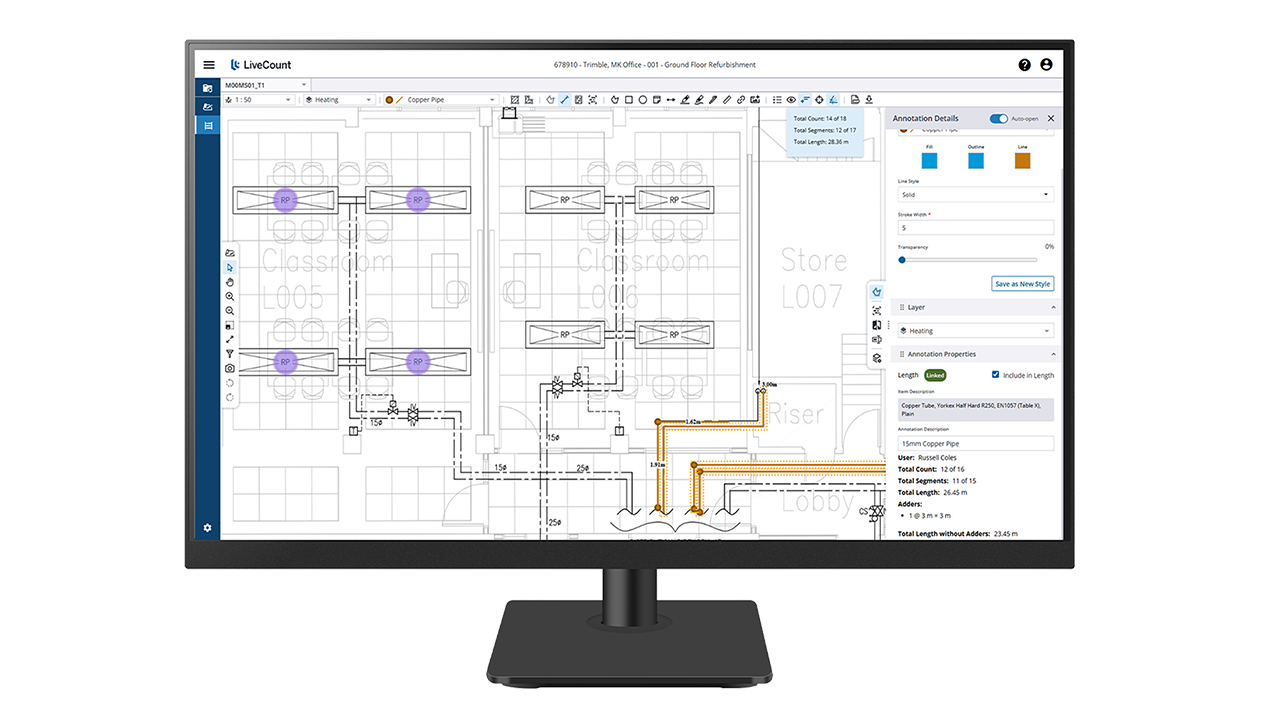Open the takeoff view in left sidebar
Viewport: 1262px width, 708px height.
coord(208,125)
